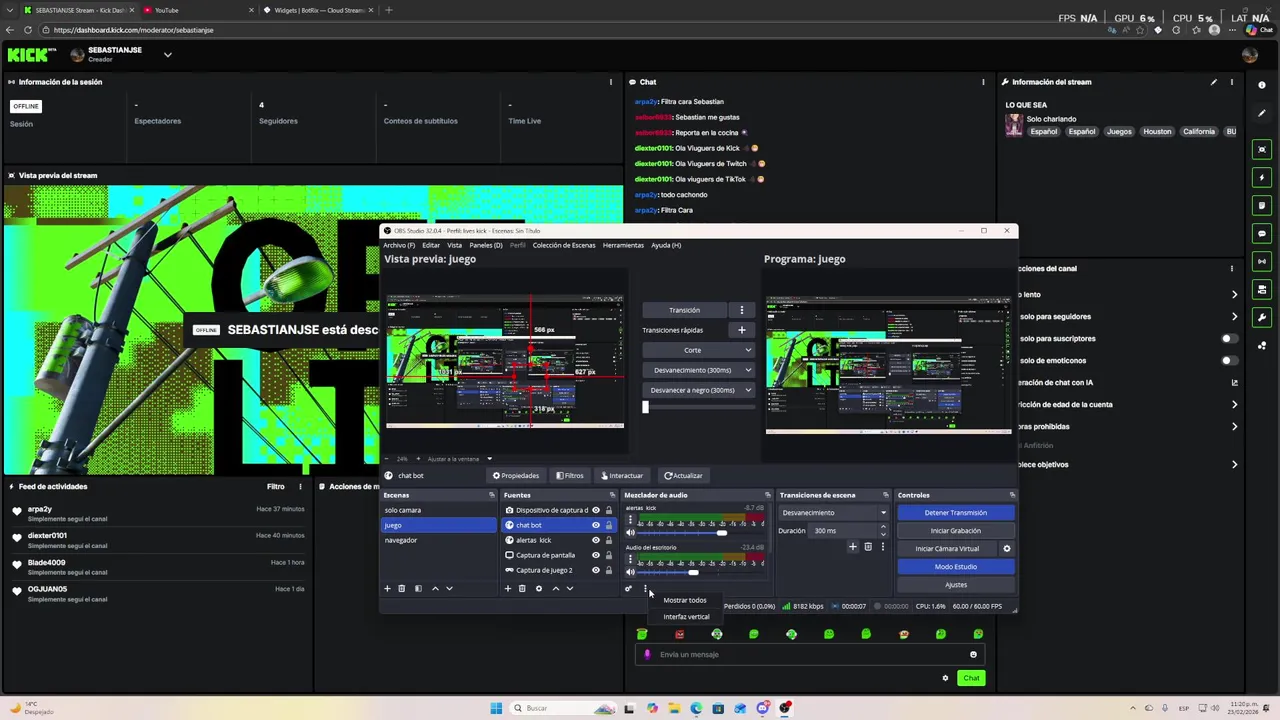Move source down in Fuentes panel
1280x720 pixels.
point(570,588)
